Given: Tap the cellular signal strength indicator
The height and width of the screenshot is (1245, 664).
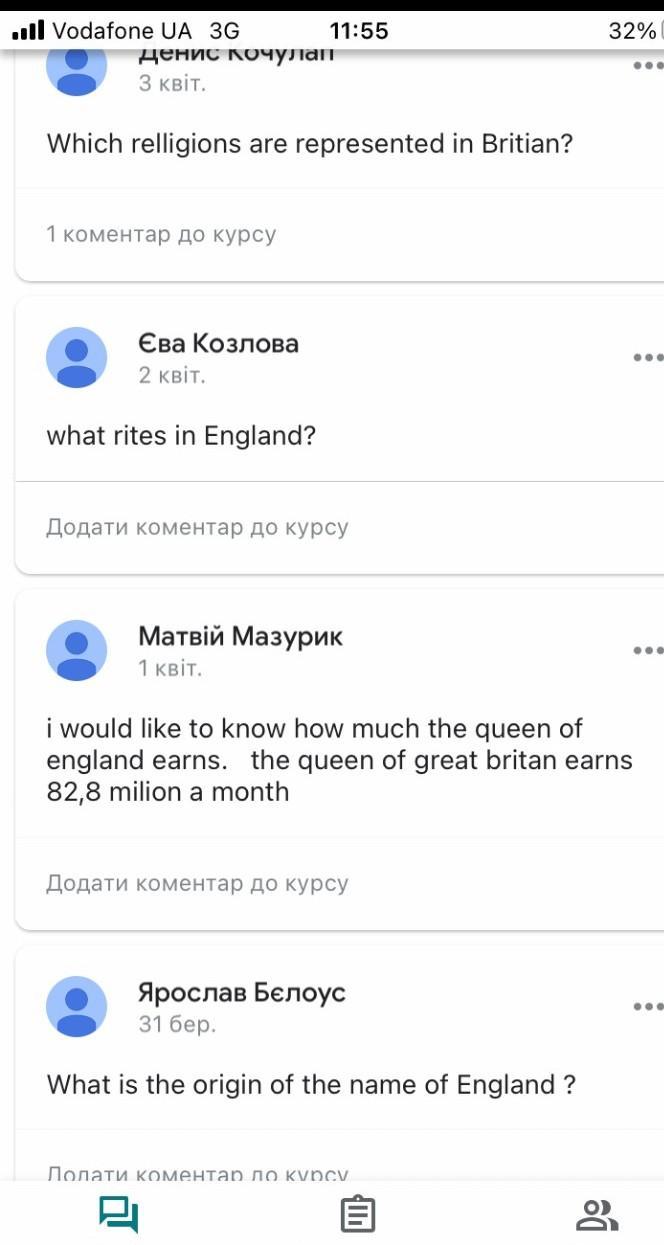Looking at the screenshot, I should tap(28, 31).
